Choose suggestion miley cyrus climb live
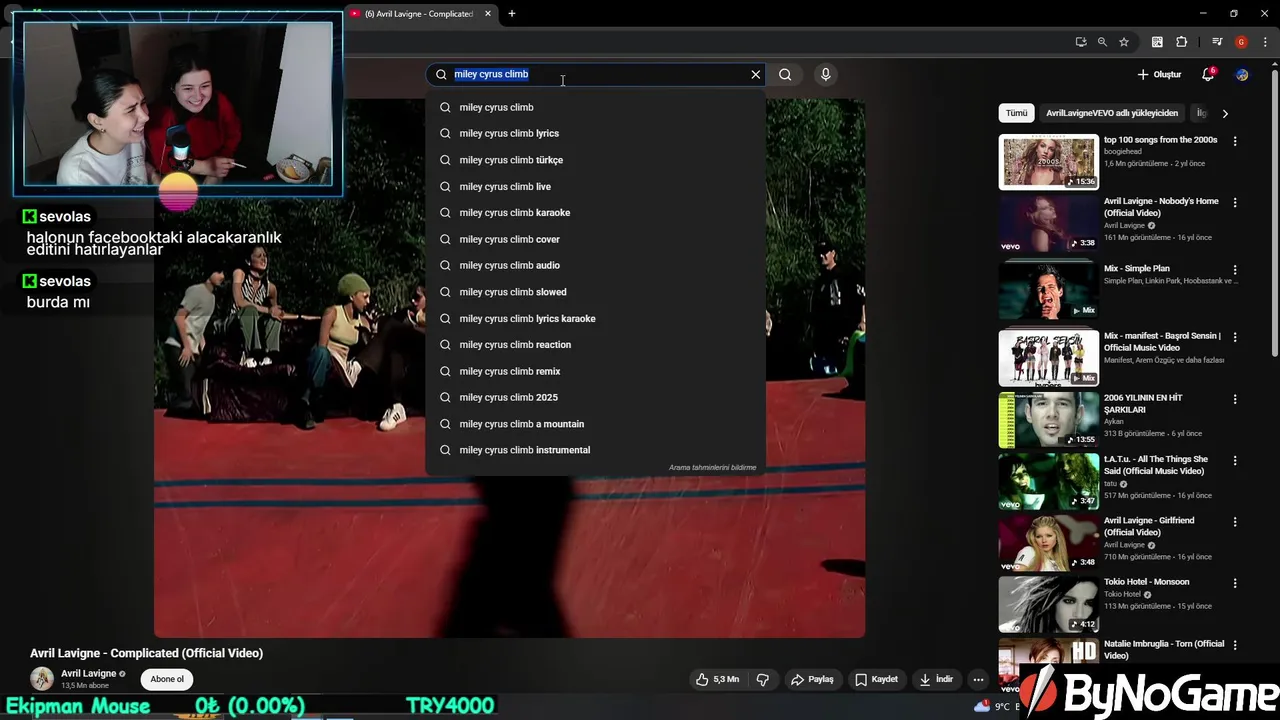Screen dimensions: 1280x720 click(596, 186)
